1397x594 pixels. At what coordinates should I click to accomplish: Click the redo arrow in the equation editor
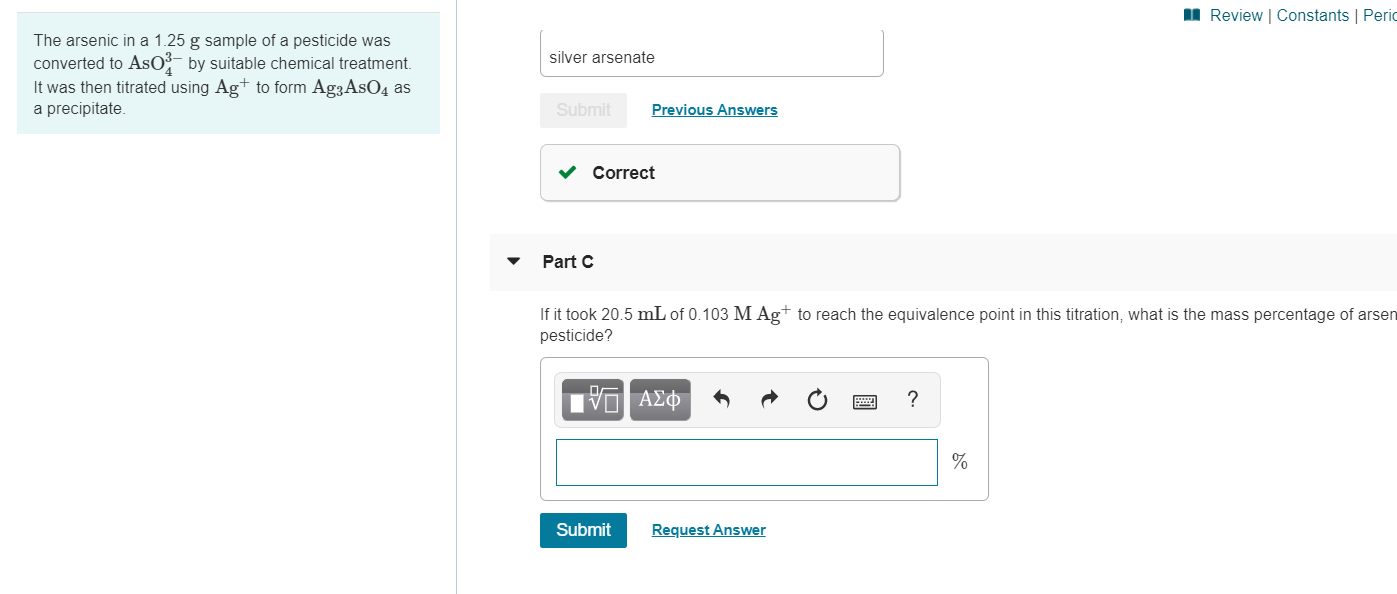[768, 399]
